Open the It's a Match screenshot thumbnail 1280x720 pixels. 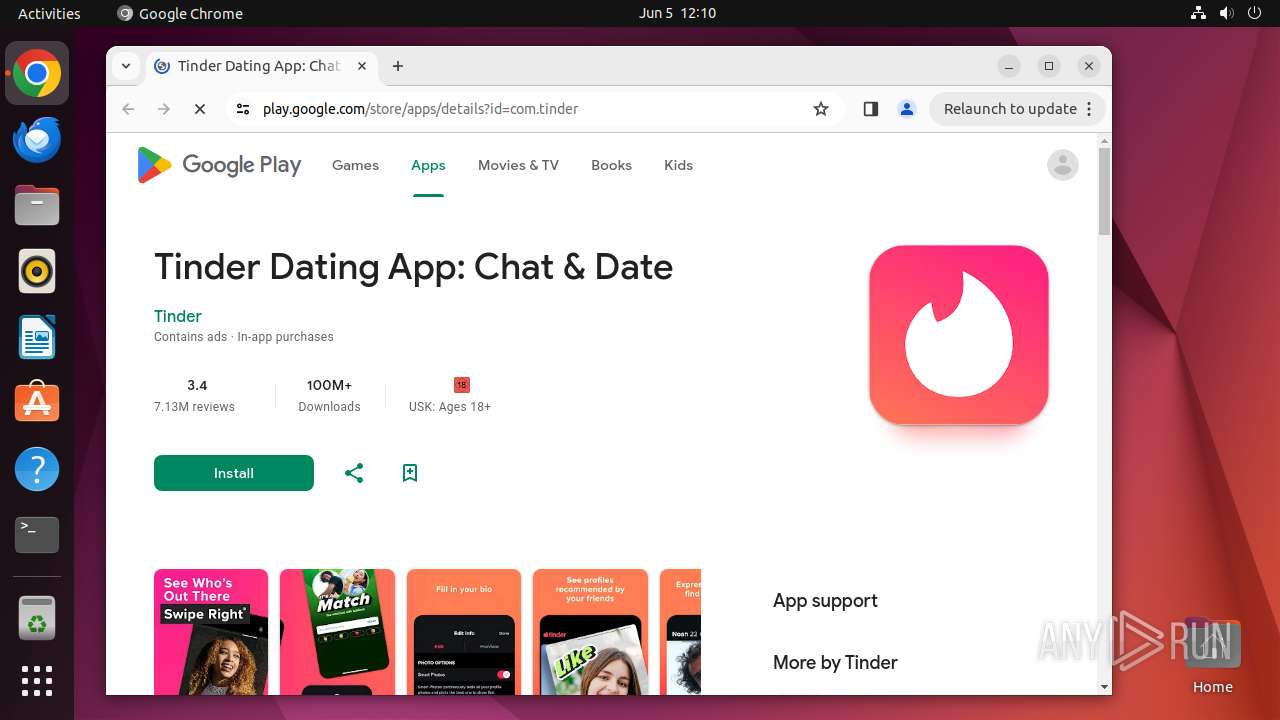(337, 632)
